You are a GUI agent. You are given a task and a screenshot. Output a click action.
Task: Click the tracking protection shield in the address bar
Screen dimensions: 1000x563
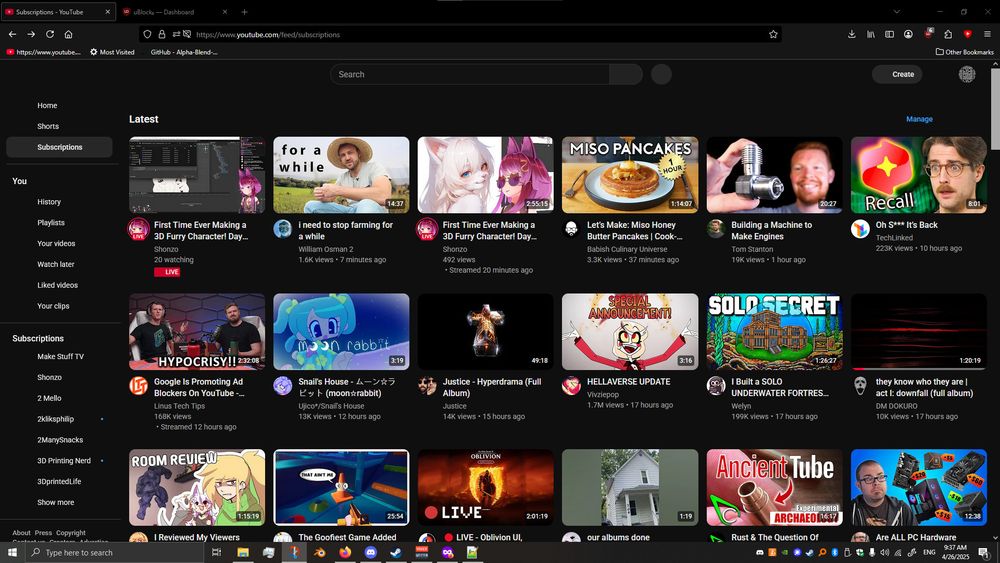[x=147, y=34]
